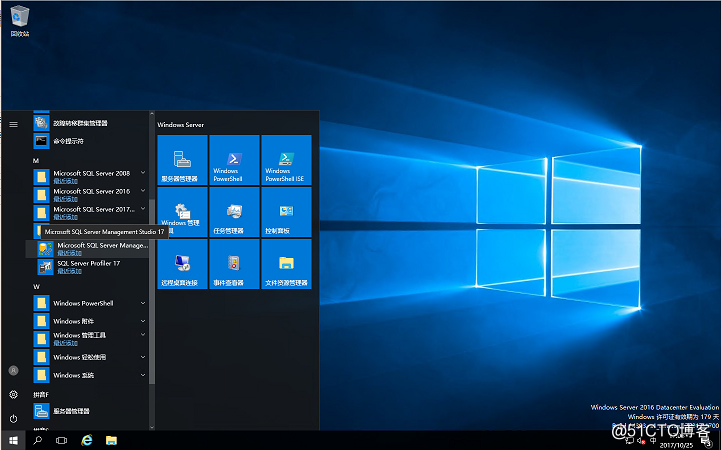Open the 服务器管理器 tile
The height and width of the screenshot is (450, 721).
182,160
